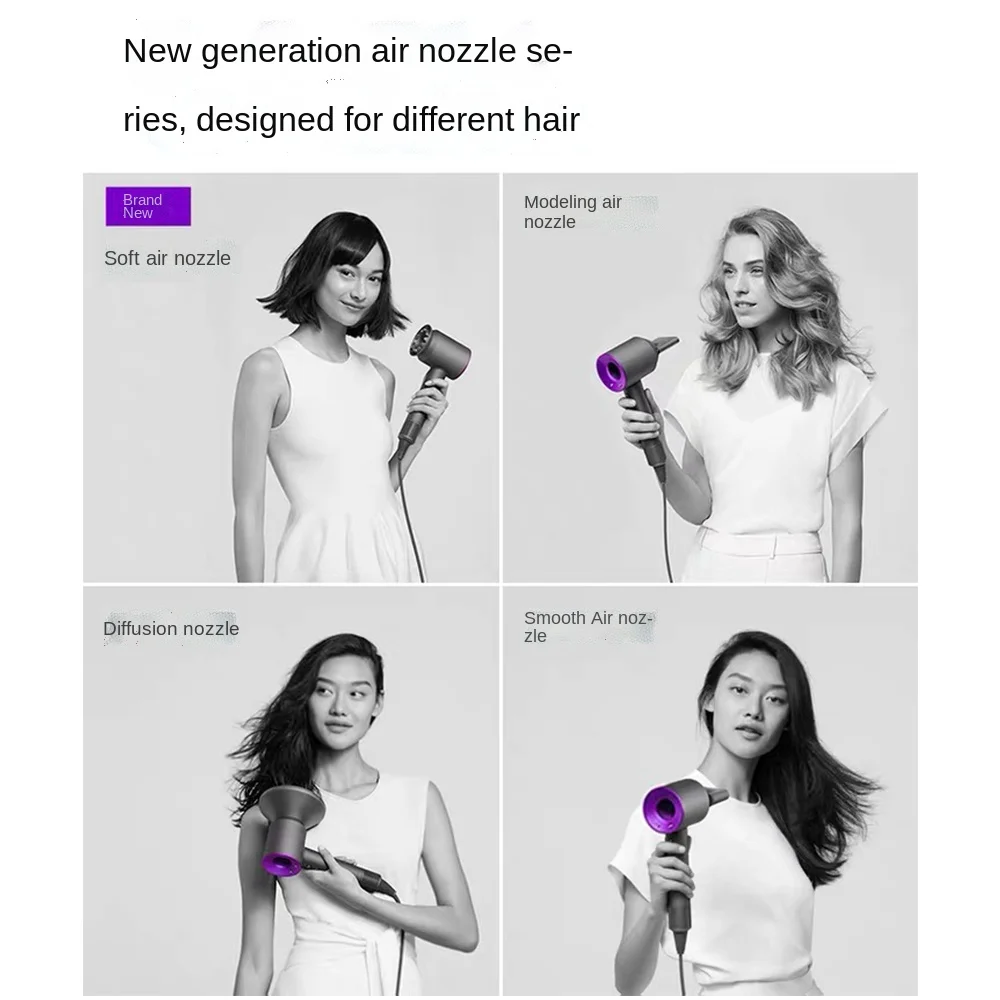Click the Smooth Air nozzle label
The width and height of the screenshot is (1000, 1000).
[x=588, y=627]
